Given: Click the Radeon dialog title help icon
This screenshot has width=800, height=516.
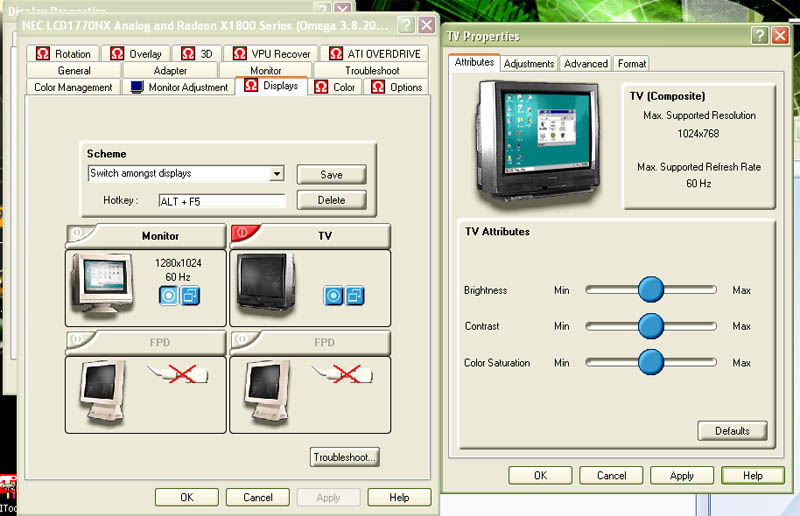Looking at the screenshot, I should pyautogui.click(x=406, y=24).
